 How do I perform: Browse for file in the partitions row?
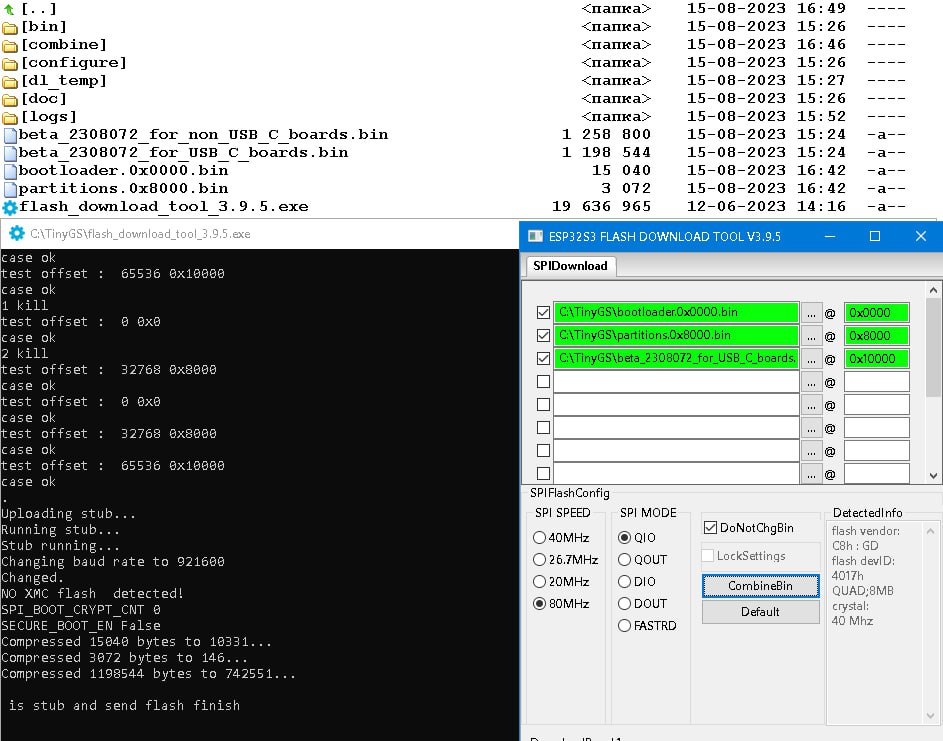[x=812, y=335]
